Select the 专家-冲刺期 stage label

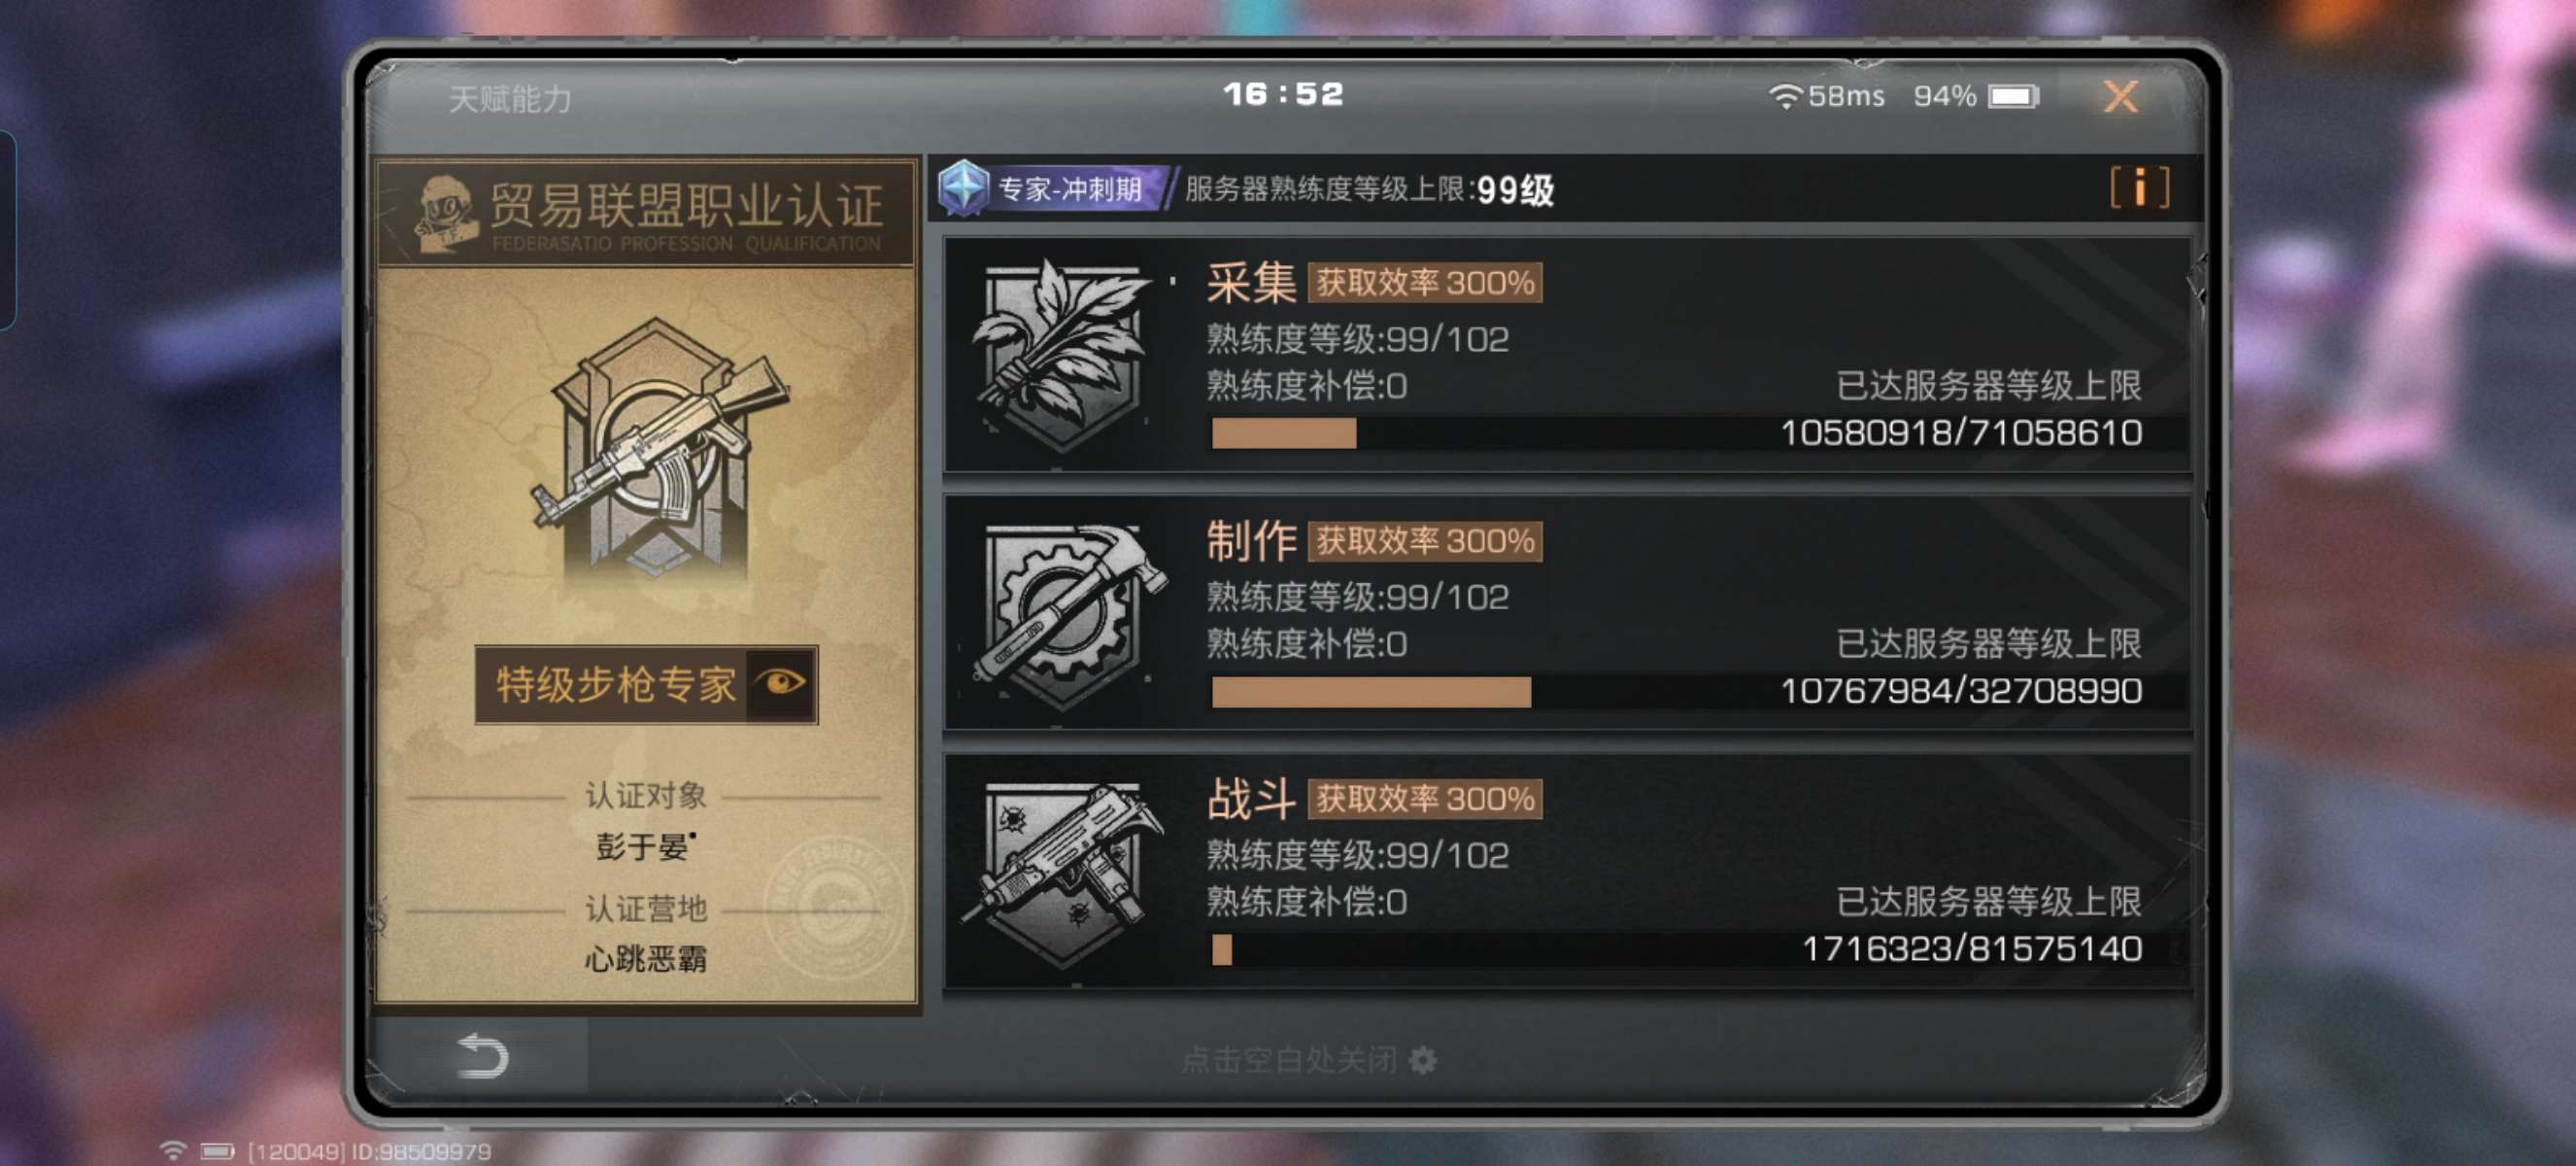click(1069, 189)
